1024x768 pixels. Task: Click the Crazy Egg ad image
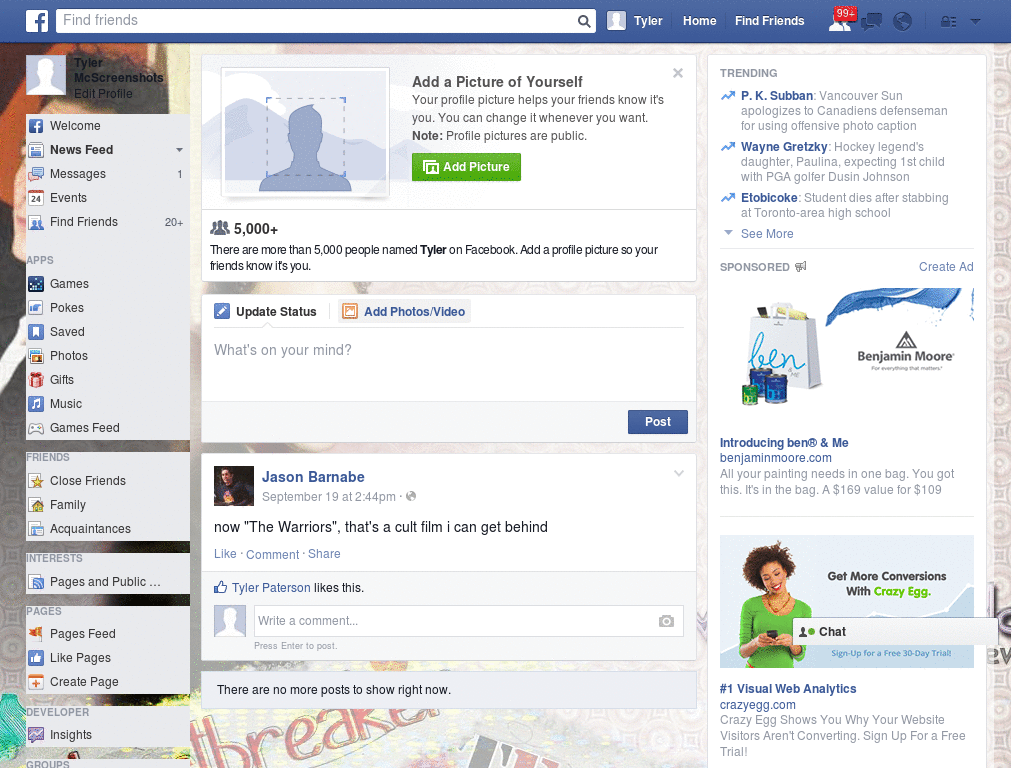(x=846, y=601)
